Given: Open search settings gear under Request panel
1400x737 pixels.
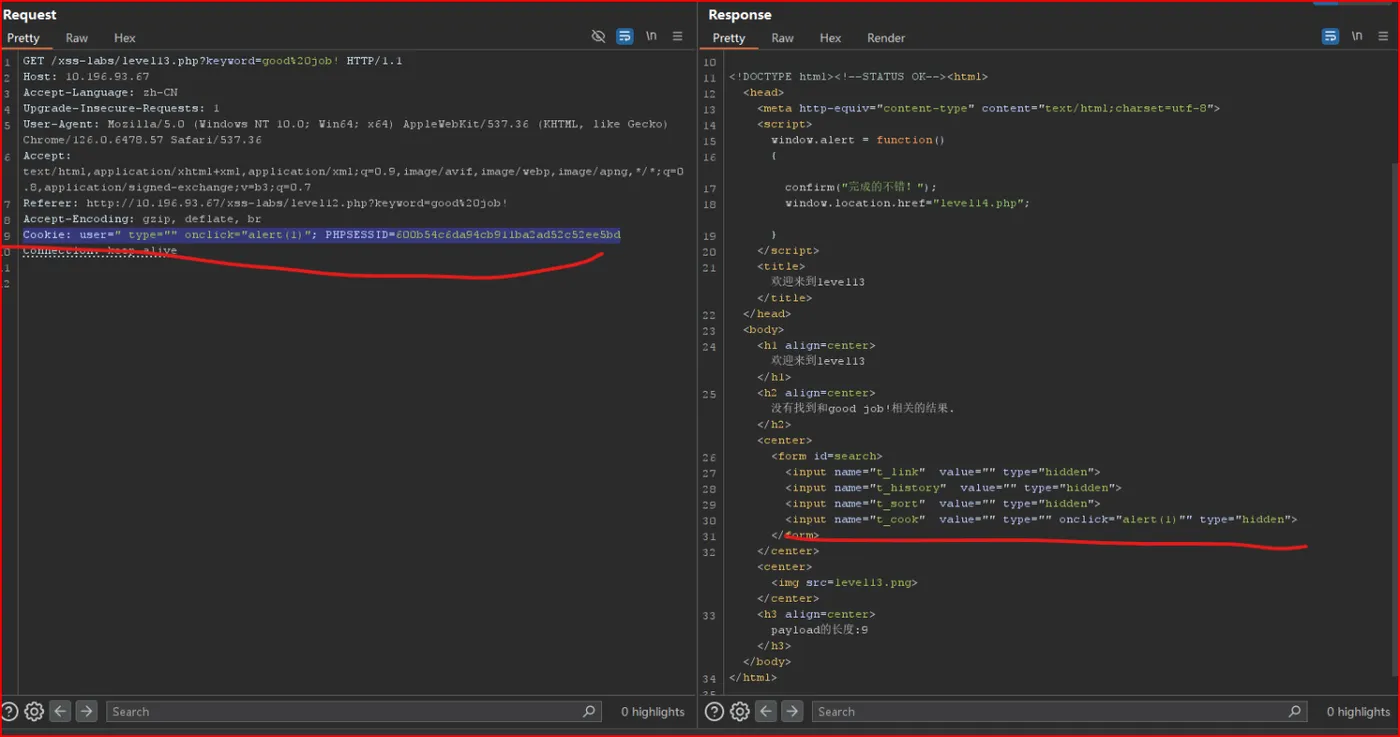Looking at the screenshot, I should click(34, 711).
